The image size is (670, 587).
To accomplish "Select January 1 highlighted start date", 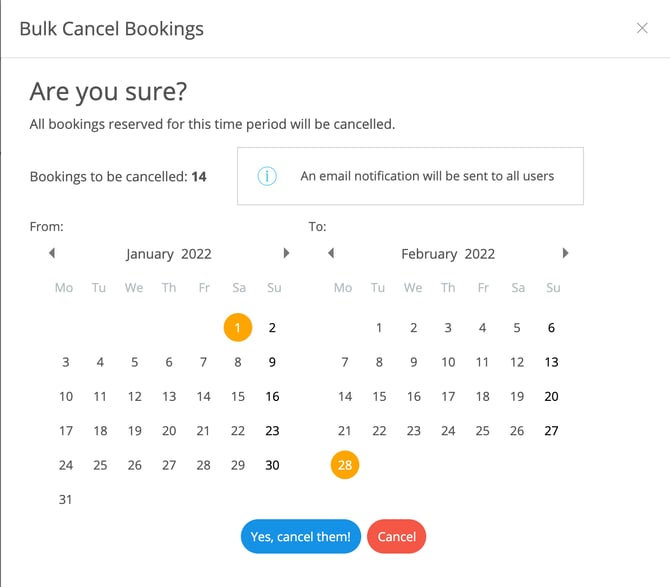I will pyautogui.click(x=238, y=327).
